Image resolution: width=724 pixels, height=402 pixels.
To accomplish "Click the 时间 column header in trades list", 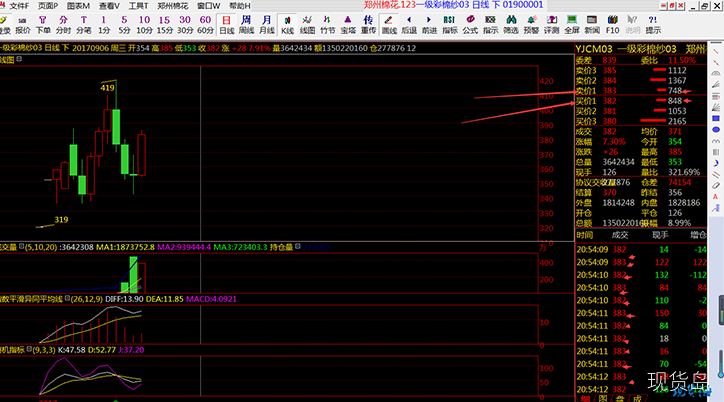I will (585, 233).
